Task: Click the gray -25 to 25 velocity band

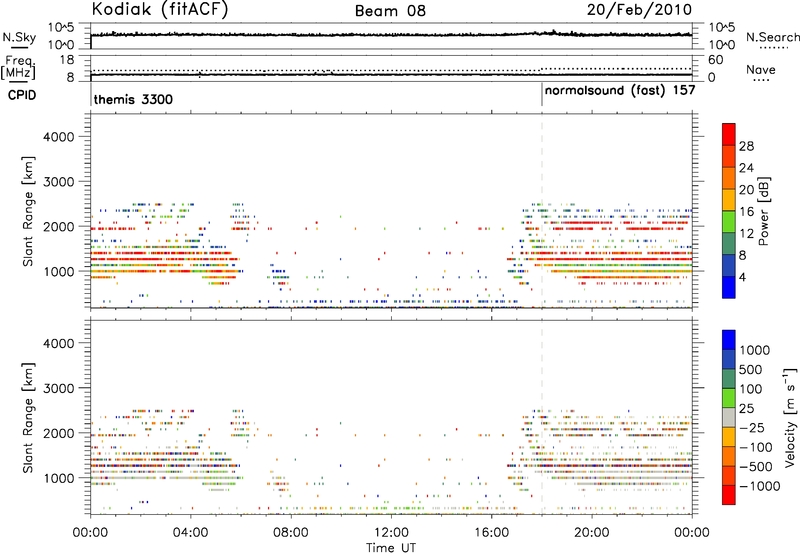Action: pyautogui.click(x=729, y=417)
